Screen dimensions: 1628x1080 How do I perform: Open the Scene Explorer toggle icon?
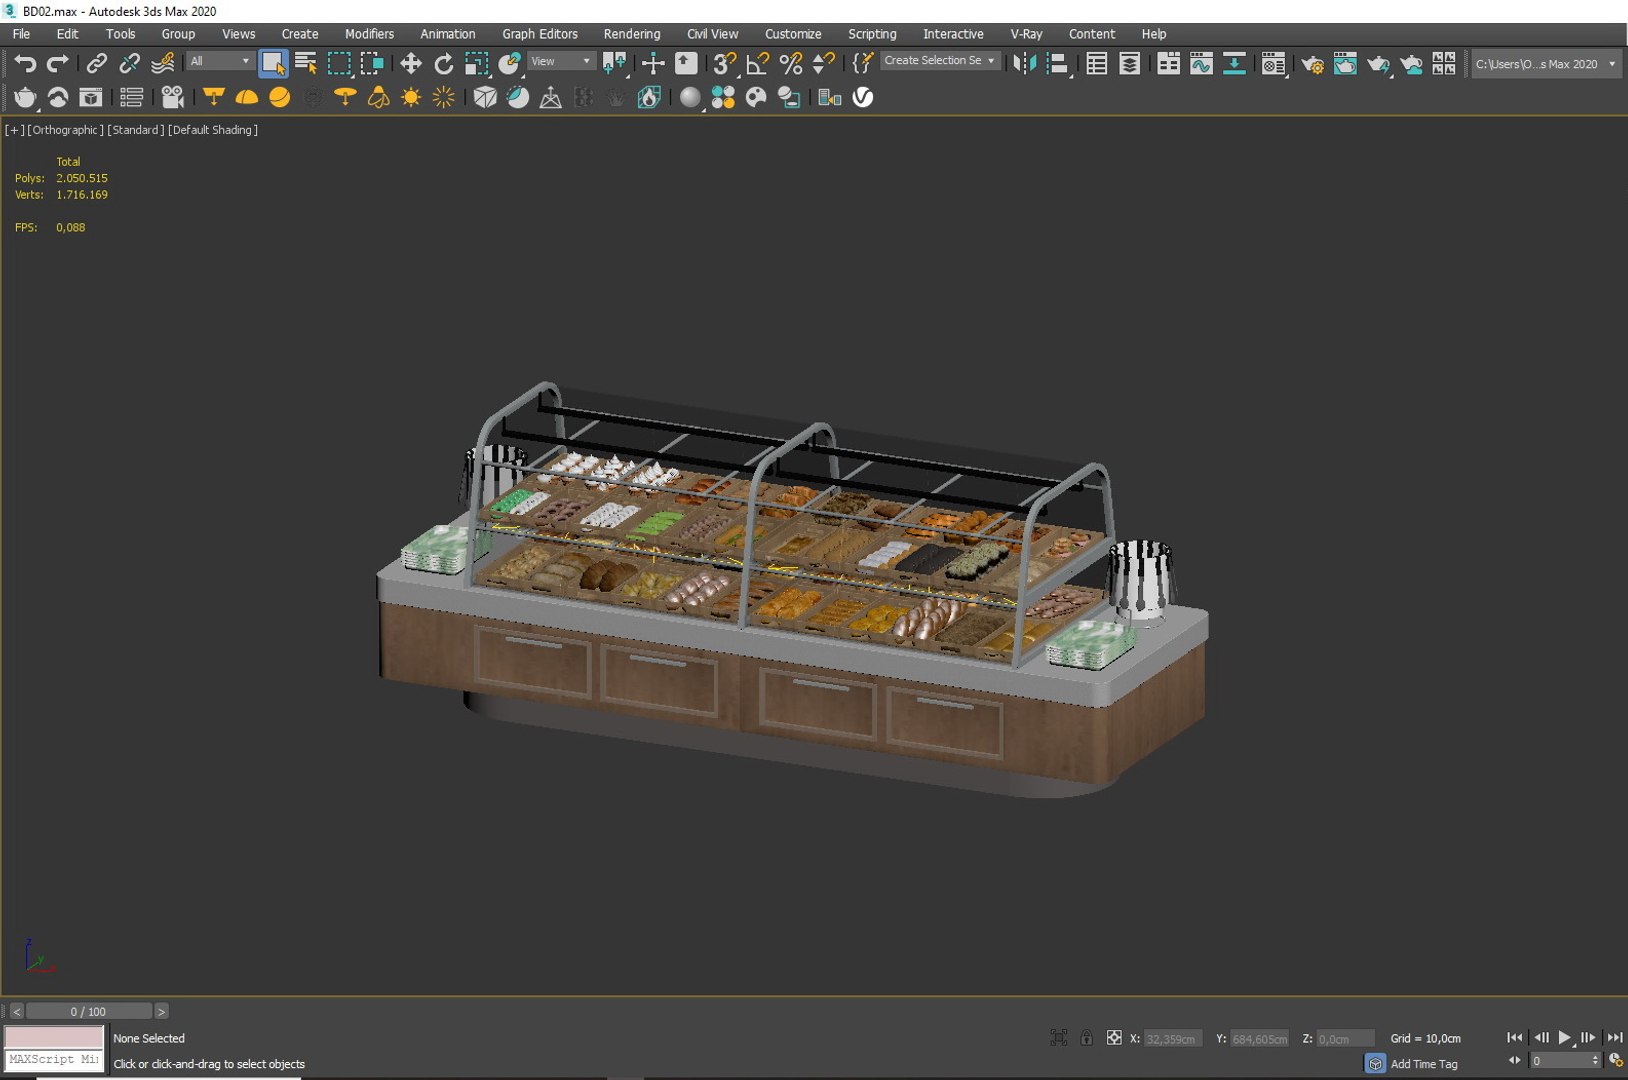coord(1096,64)
